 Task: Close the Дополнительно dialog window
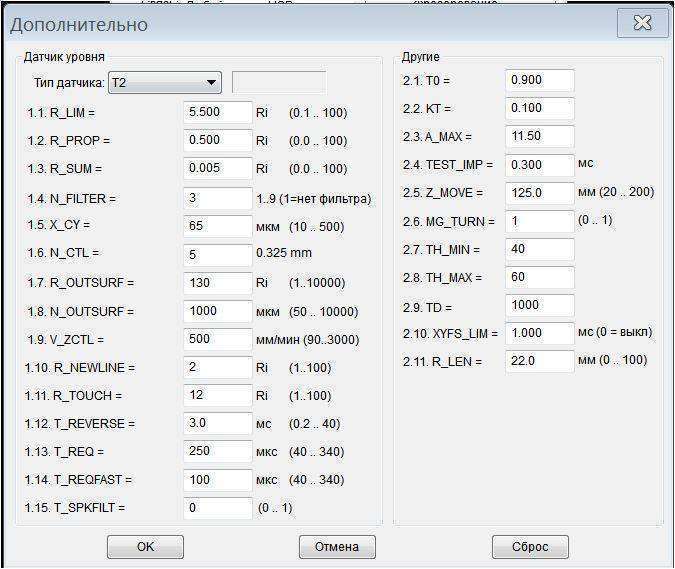pyautogui.click(x=642, y=24)
